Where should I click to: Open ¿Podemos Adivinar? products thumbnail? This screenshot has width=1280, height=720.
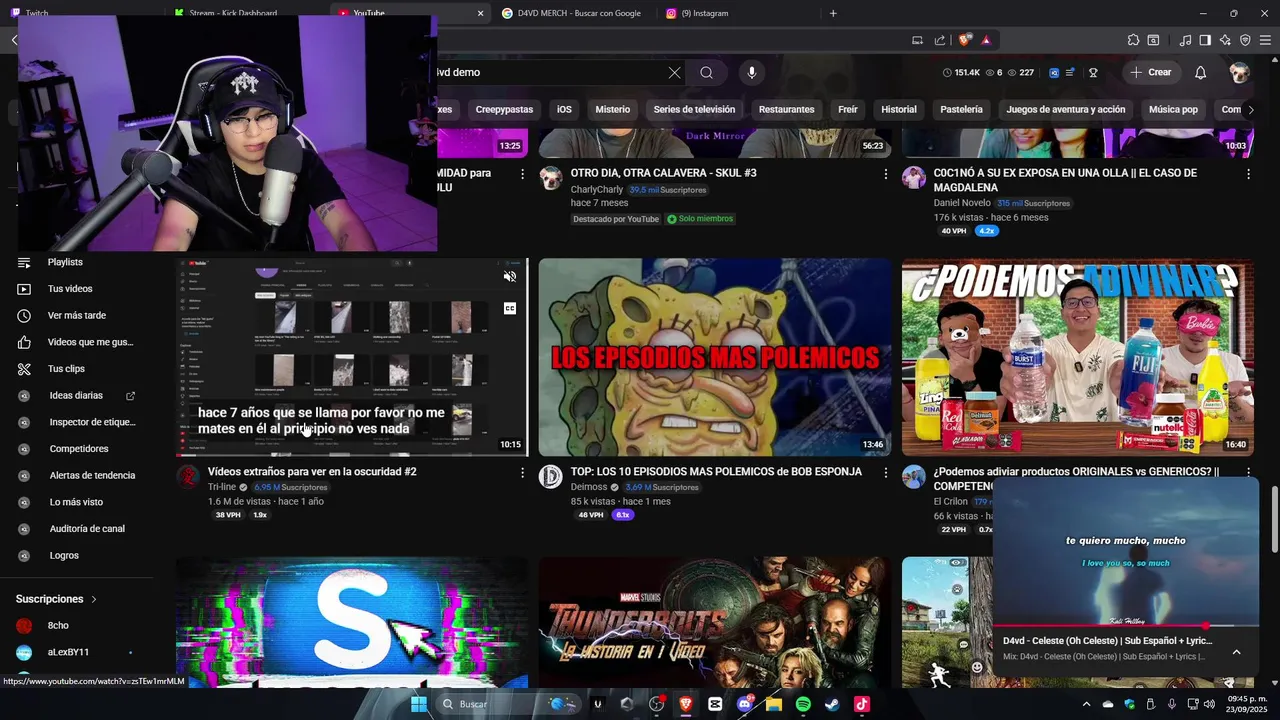point(1078,357)
